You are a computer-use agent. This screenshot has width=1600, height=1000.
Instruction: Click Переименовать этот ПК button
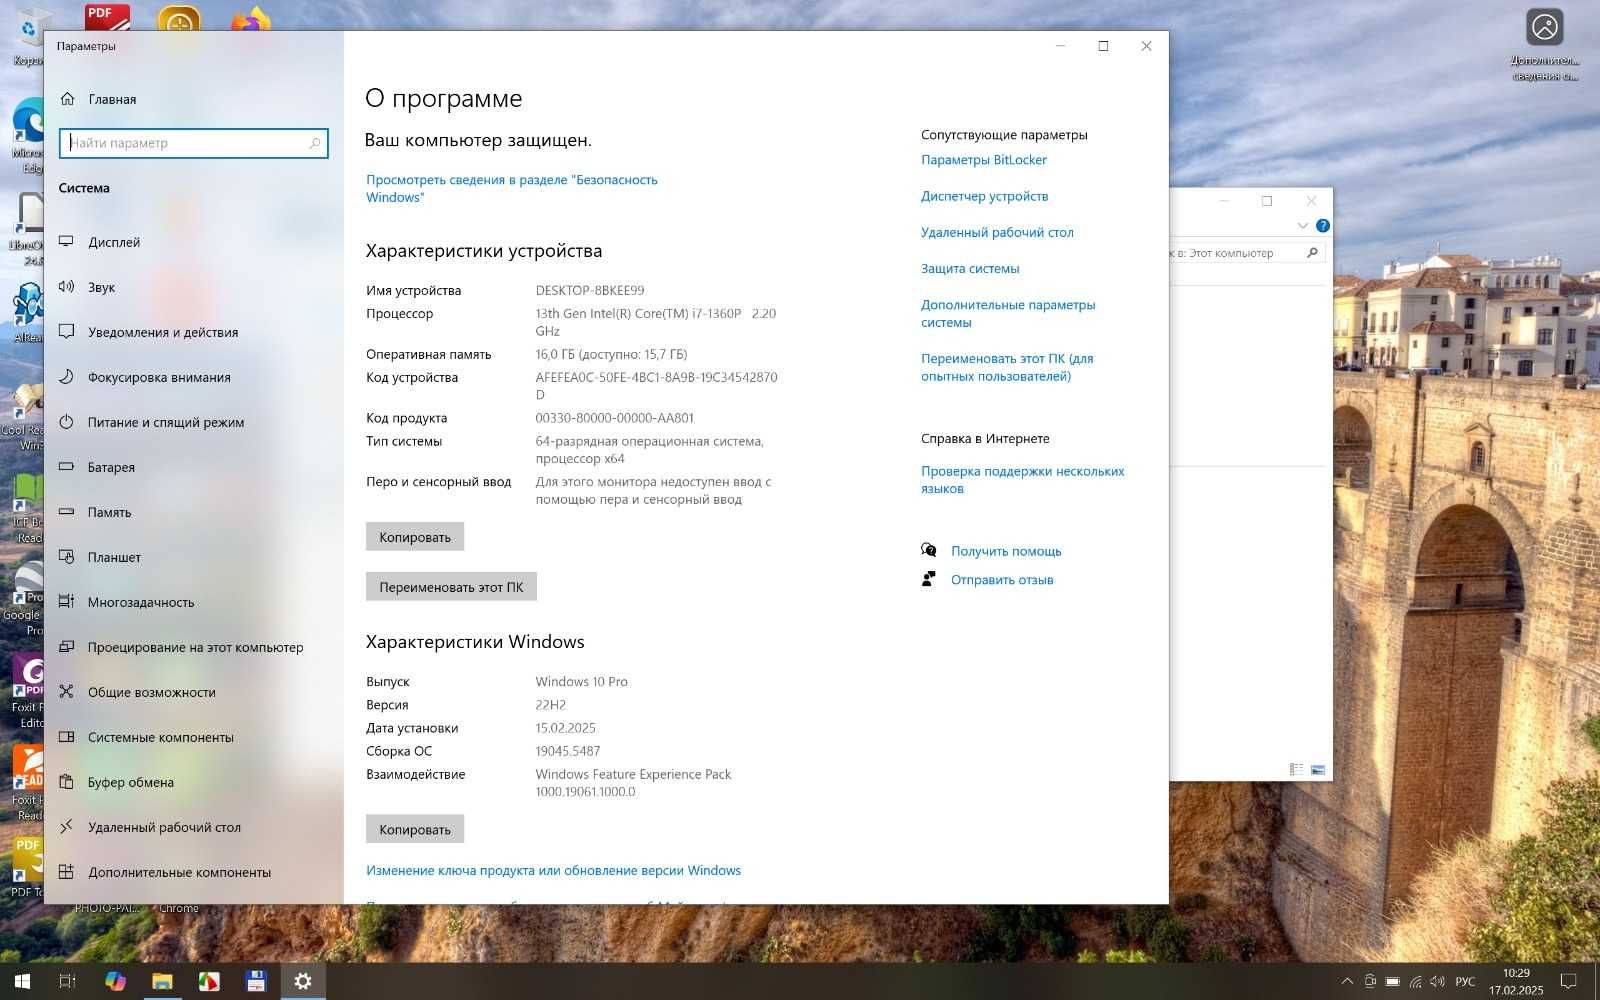click(451, 587)
